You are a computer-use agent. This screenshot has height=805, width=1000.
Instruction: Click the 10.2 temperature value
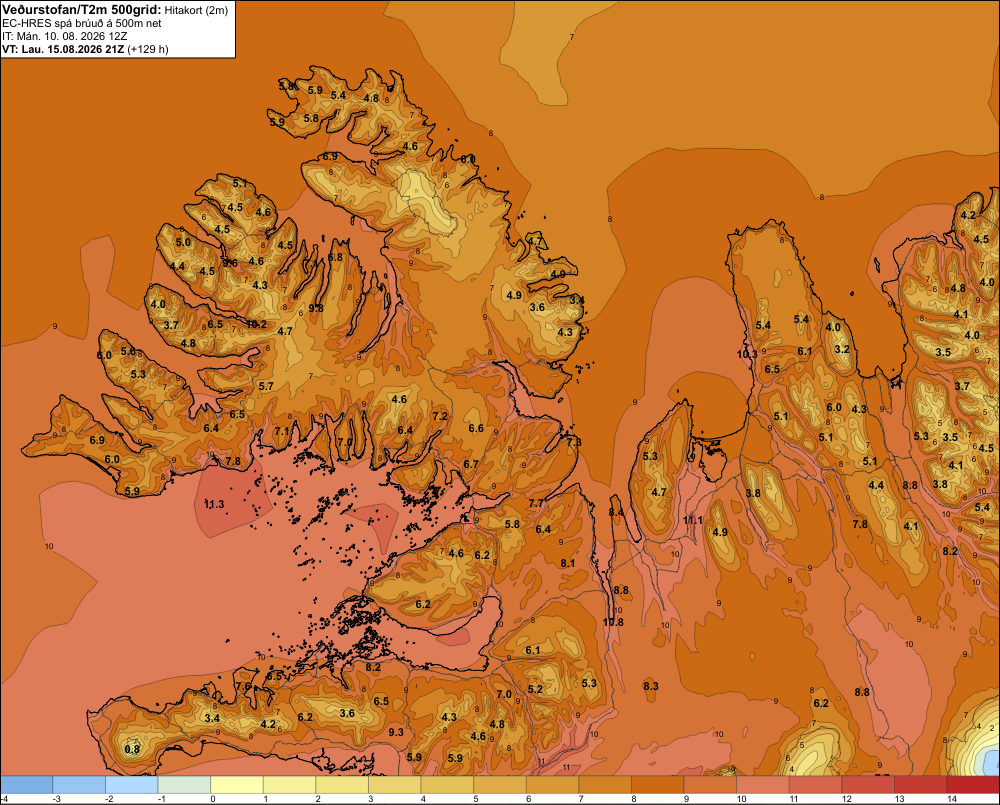tap(256, 324)
